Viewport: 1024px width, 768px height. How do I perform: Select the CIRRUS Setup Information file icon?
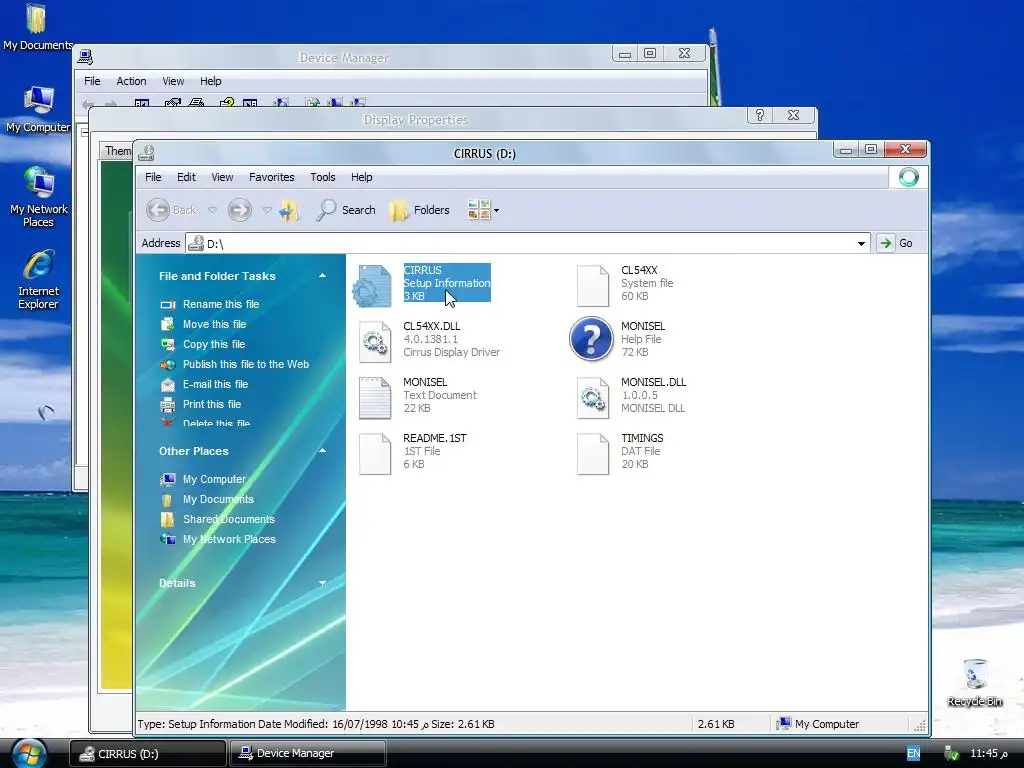click(x=373, y=285)
